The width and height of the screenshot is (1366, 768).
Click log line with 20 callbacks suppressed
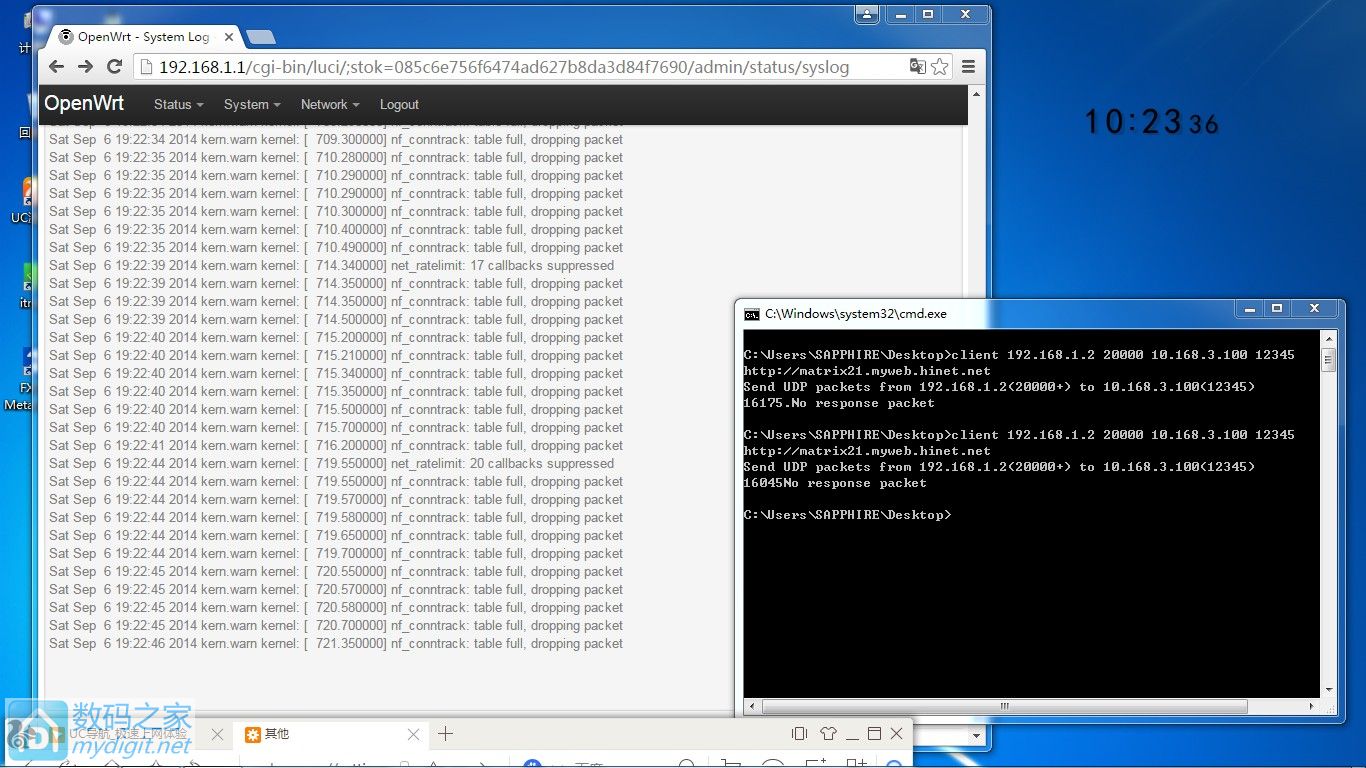(332, 463)
